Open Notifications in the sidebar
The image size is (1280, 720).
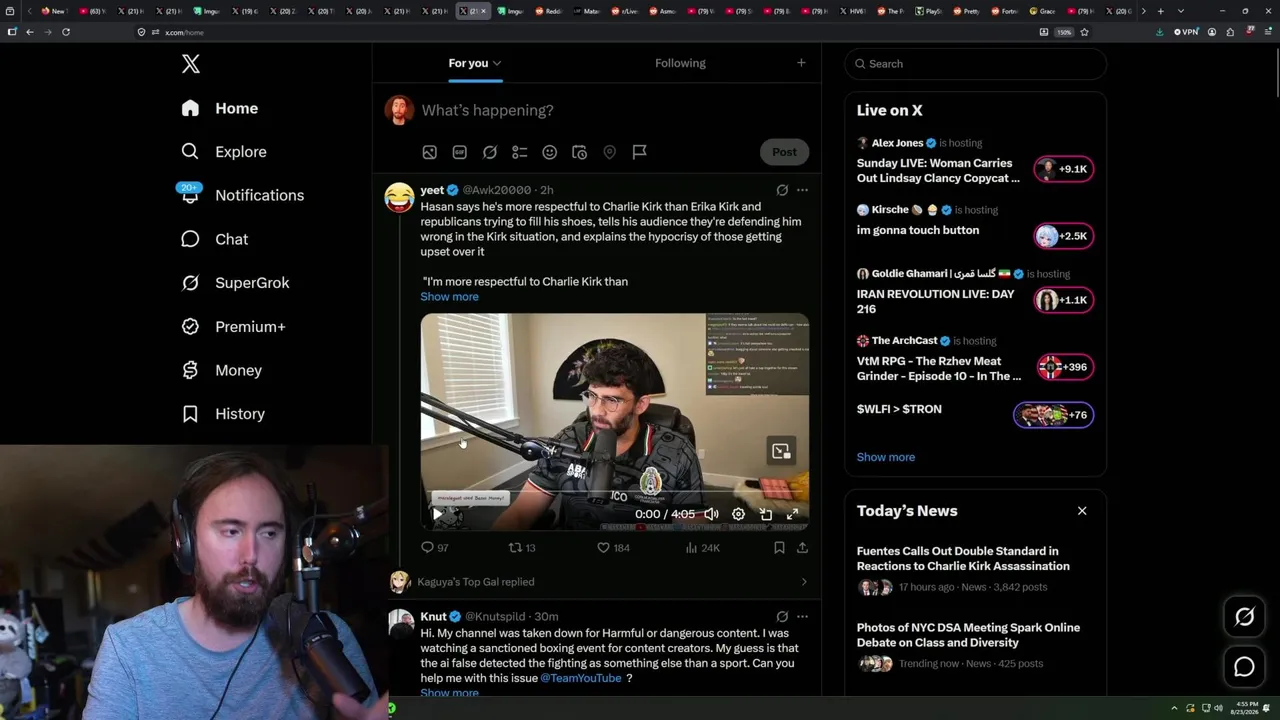click(242, 195)
